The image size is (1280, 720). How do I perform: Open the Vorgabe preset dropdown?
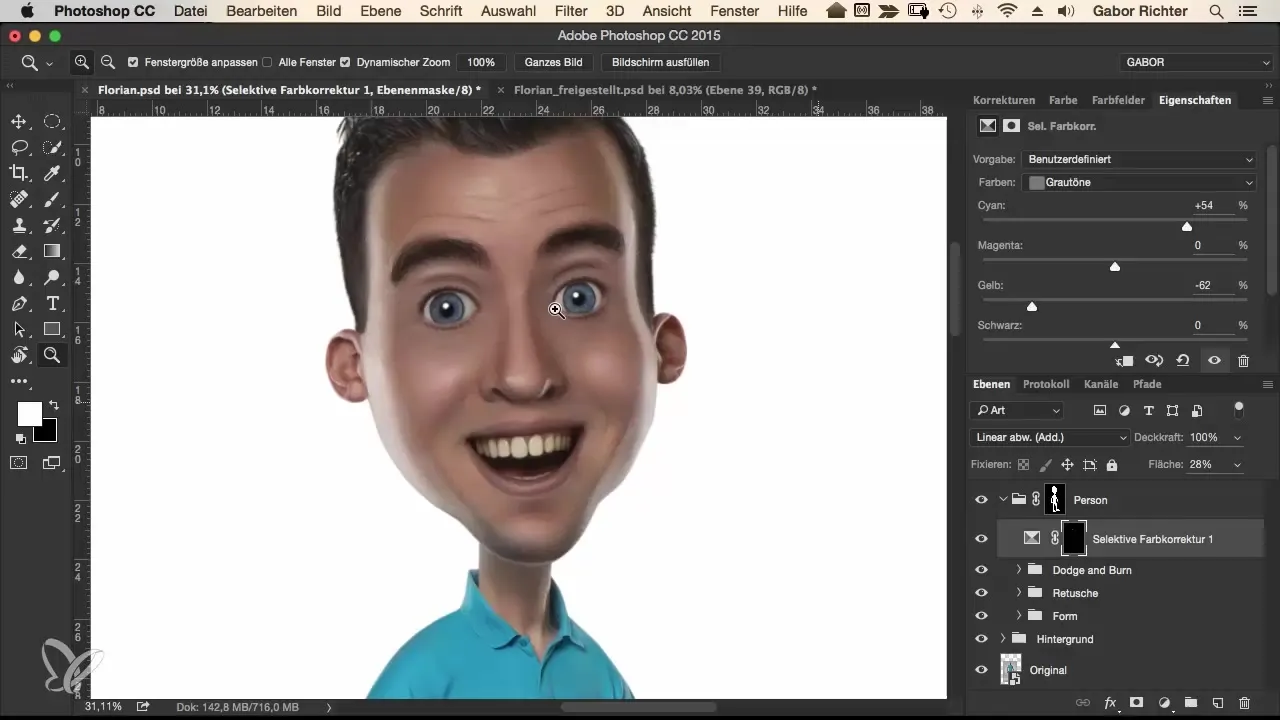1139,159
